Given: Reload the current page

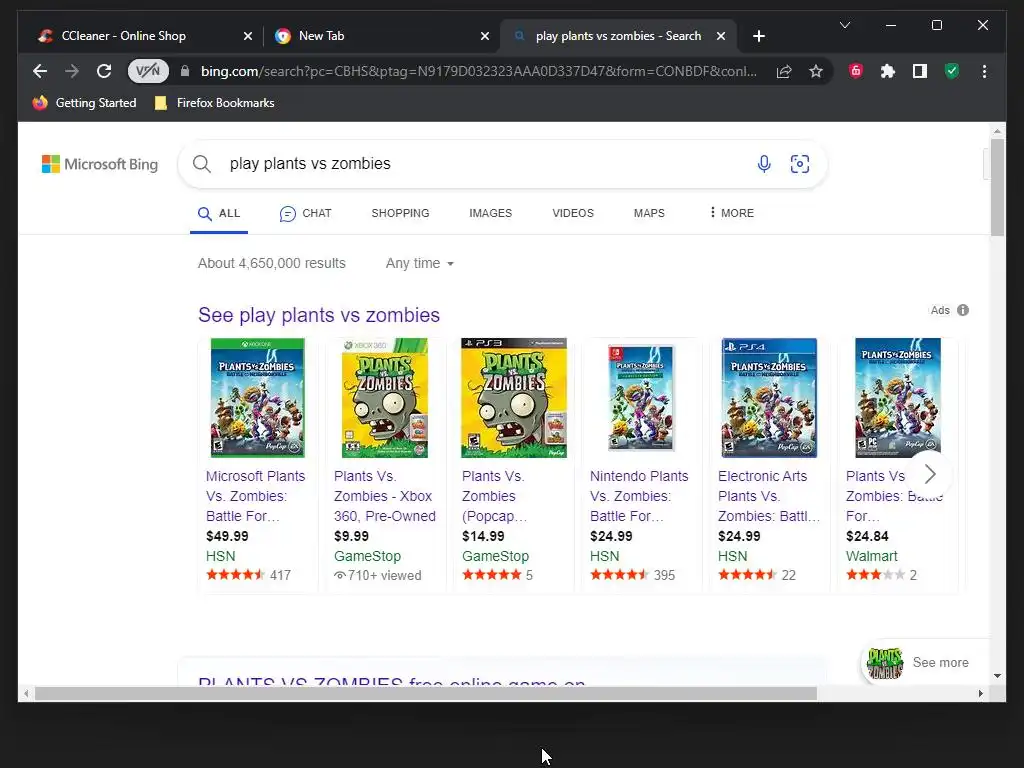Looking at the screenshot, I should (x=104, y=71).
